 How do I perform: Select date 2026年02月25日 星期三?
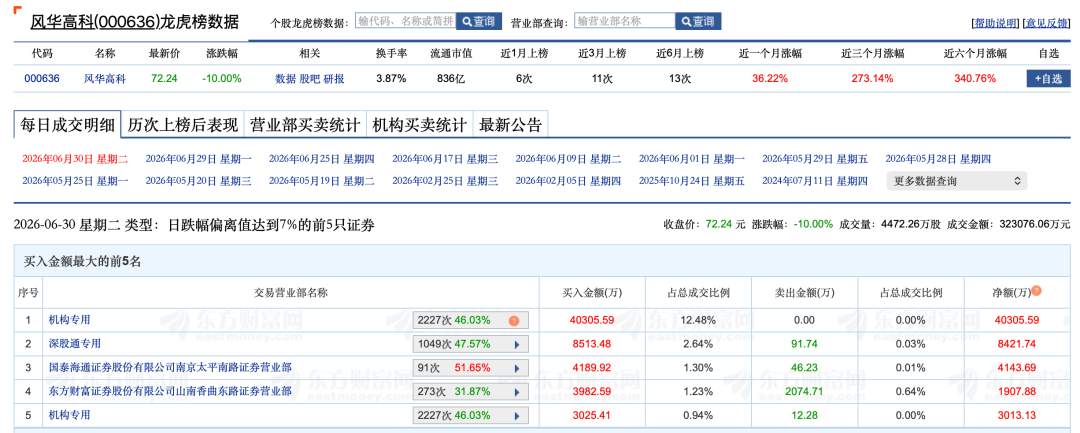pos(445,182)
